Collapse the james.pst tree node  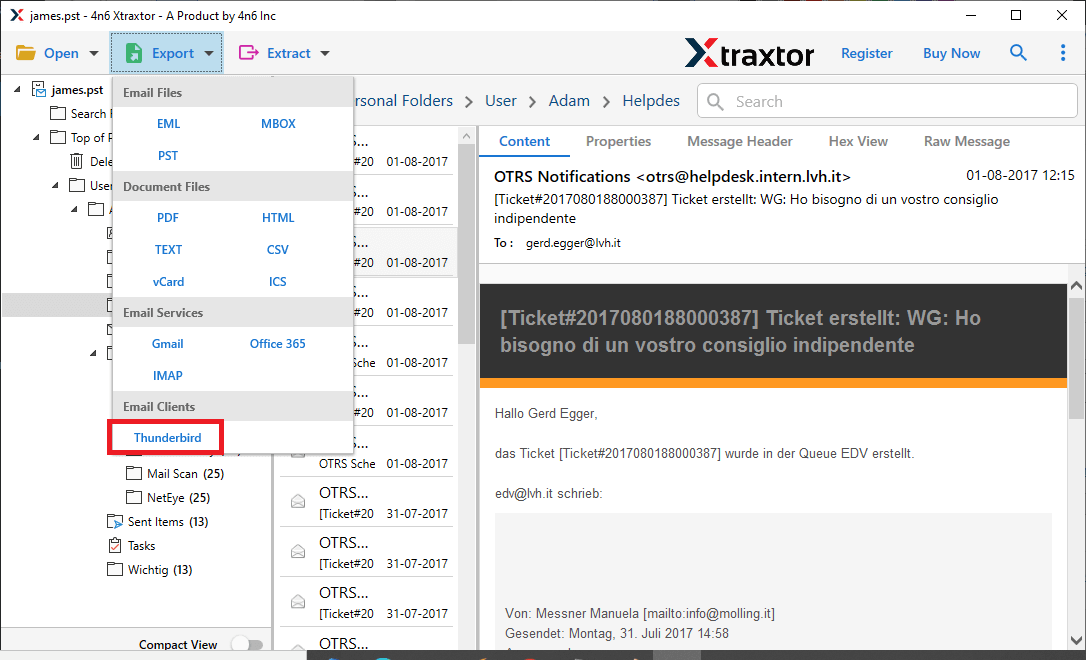tap(18, 89)
